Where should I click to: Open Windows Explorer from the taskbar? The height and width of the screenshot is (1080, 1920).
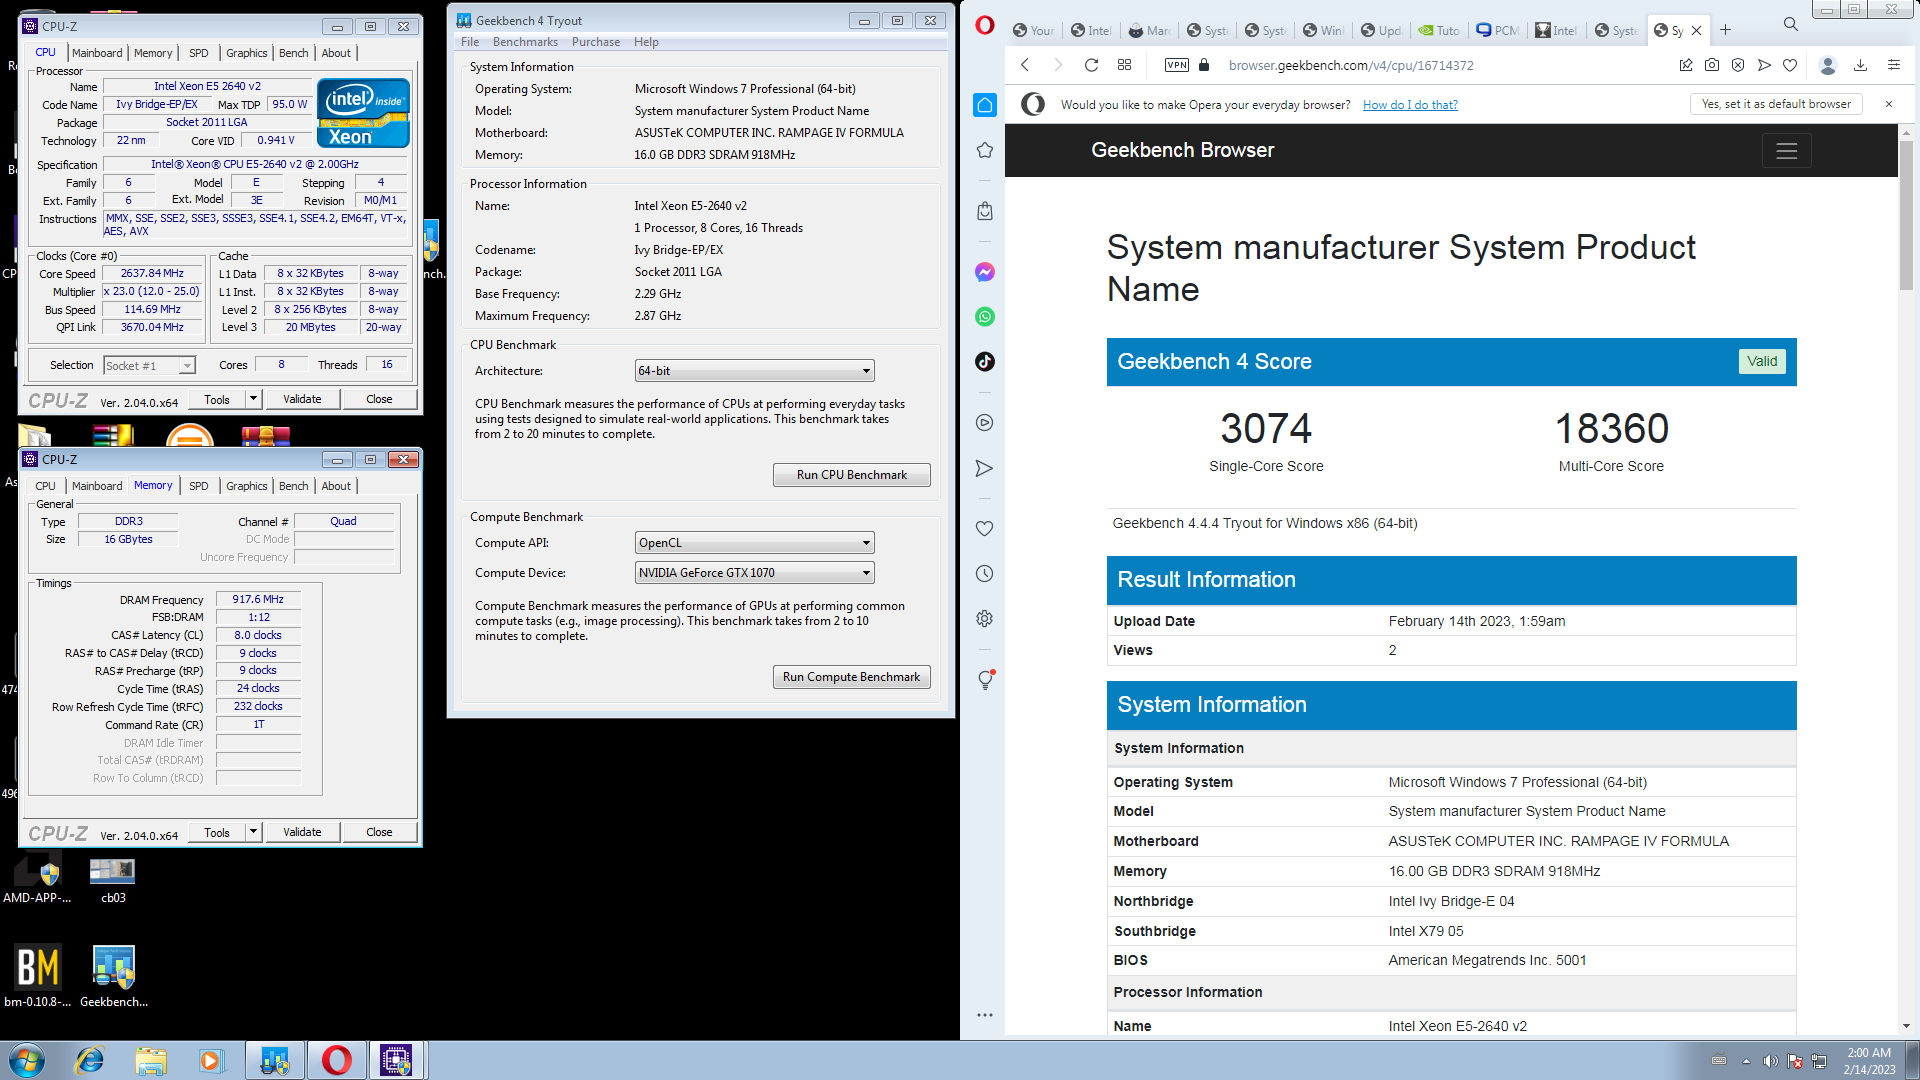(151, 1060)
